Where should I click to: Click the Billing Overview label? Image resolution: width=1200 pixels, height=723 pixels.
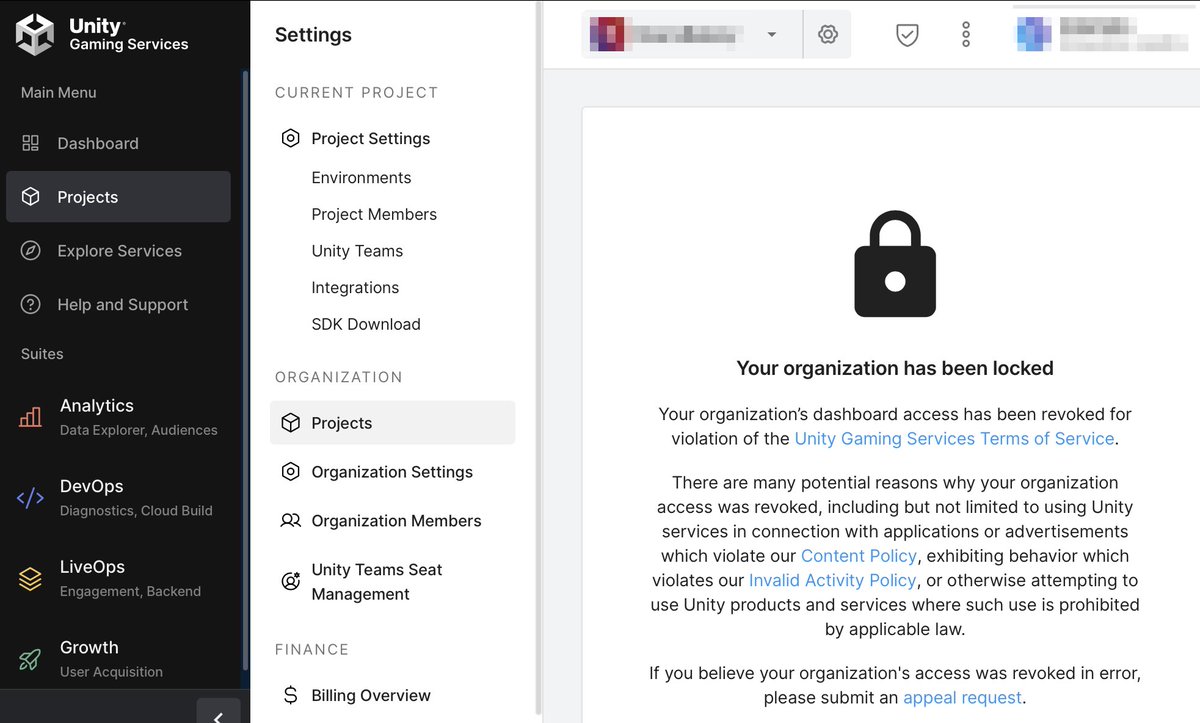(371, 696)
